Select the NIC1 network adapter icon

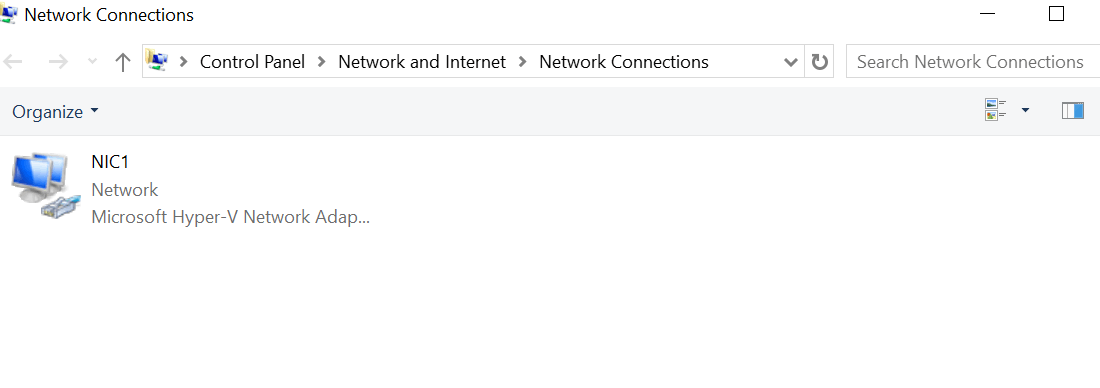(x=42, y=186)
